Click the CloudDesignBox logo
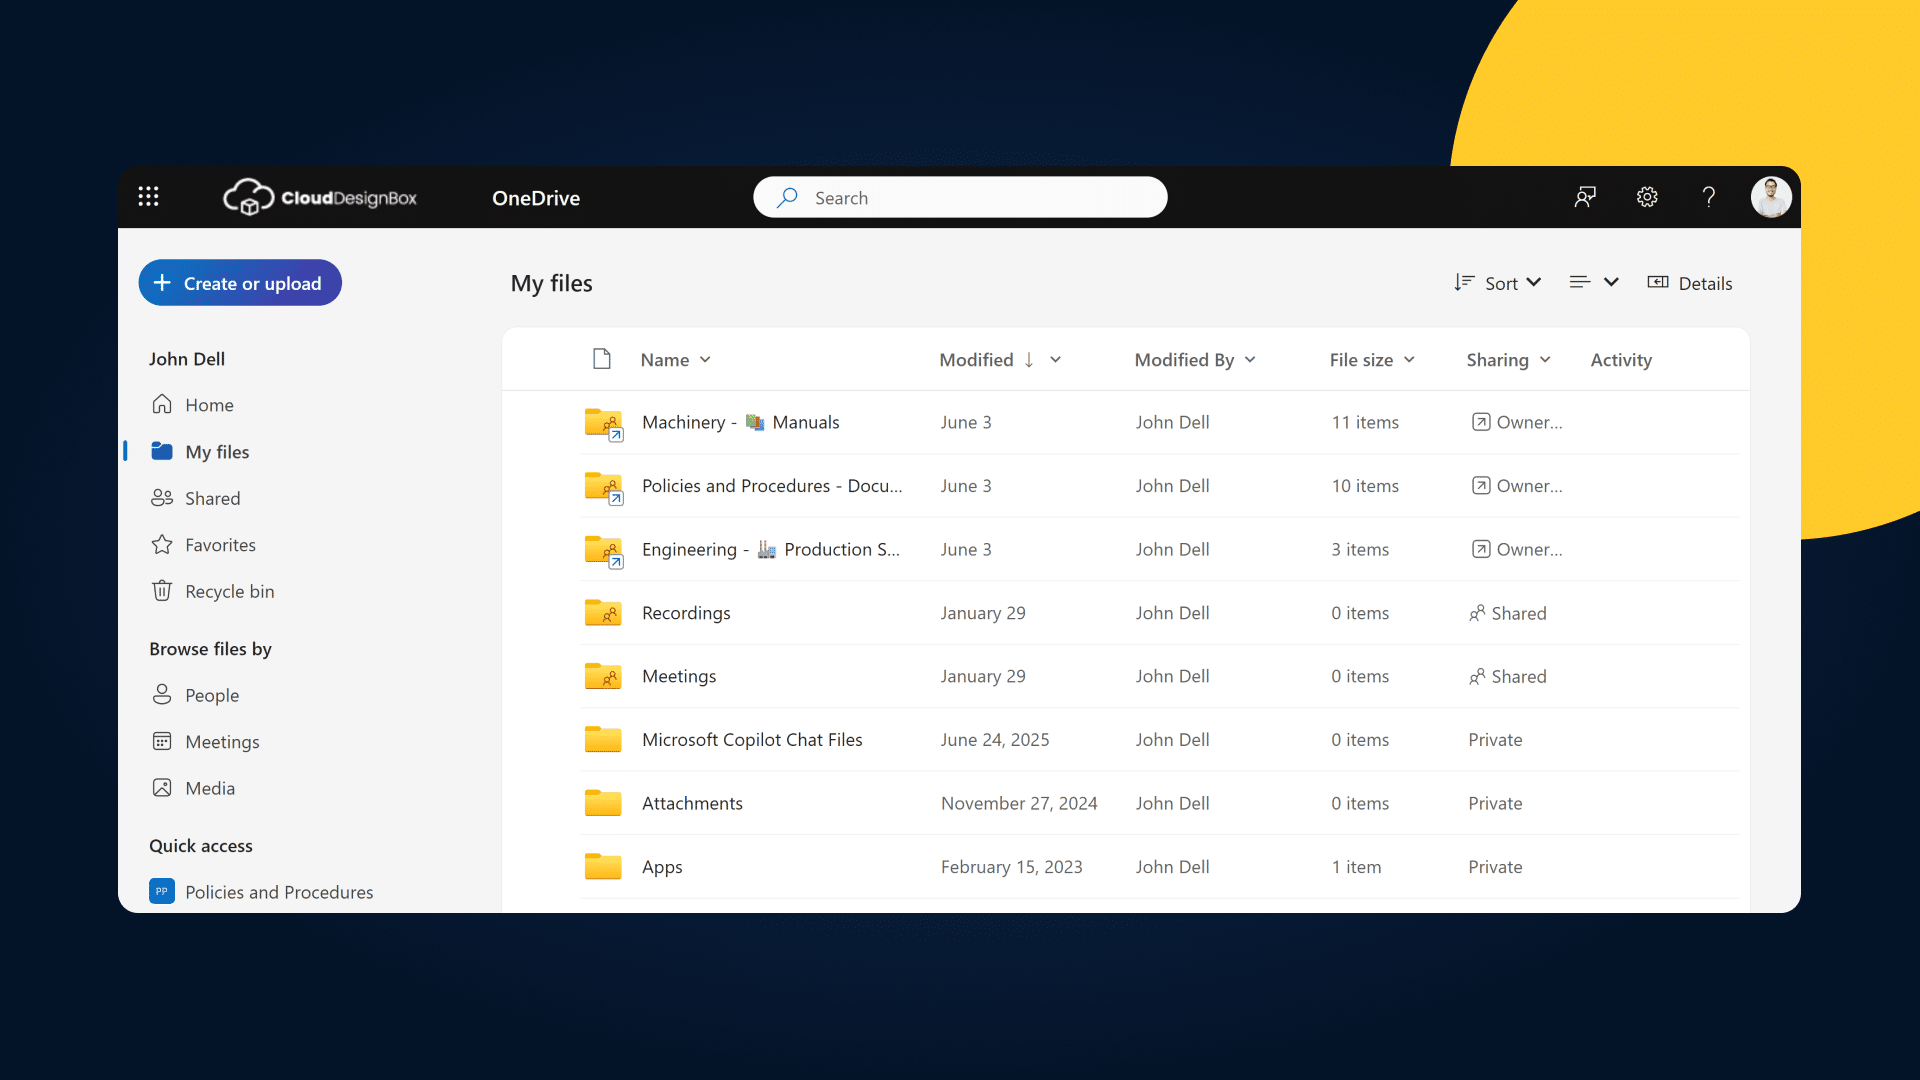The image size is (1920, 1080). point(319,197)
